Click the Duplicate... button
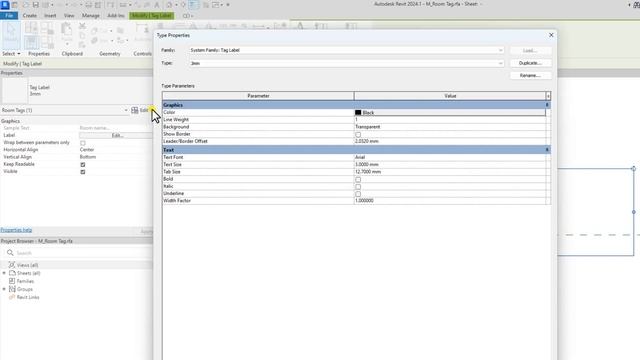Image resolution: width=640 pixels, height=360 pixels. click(x=531, y=63)
